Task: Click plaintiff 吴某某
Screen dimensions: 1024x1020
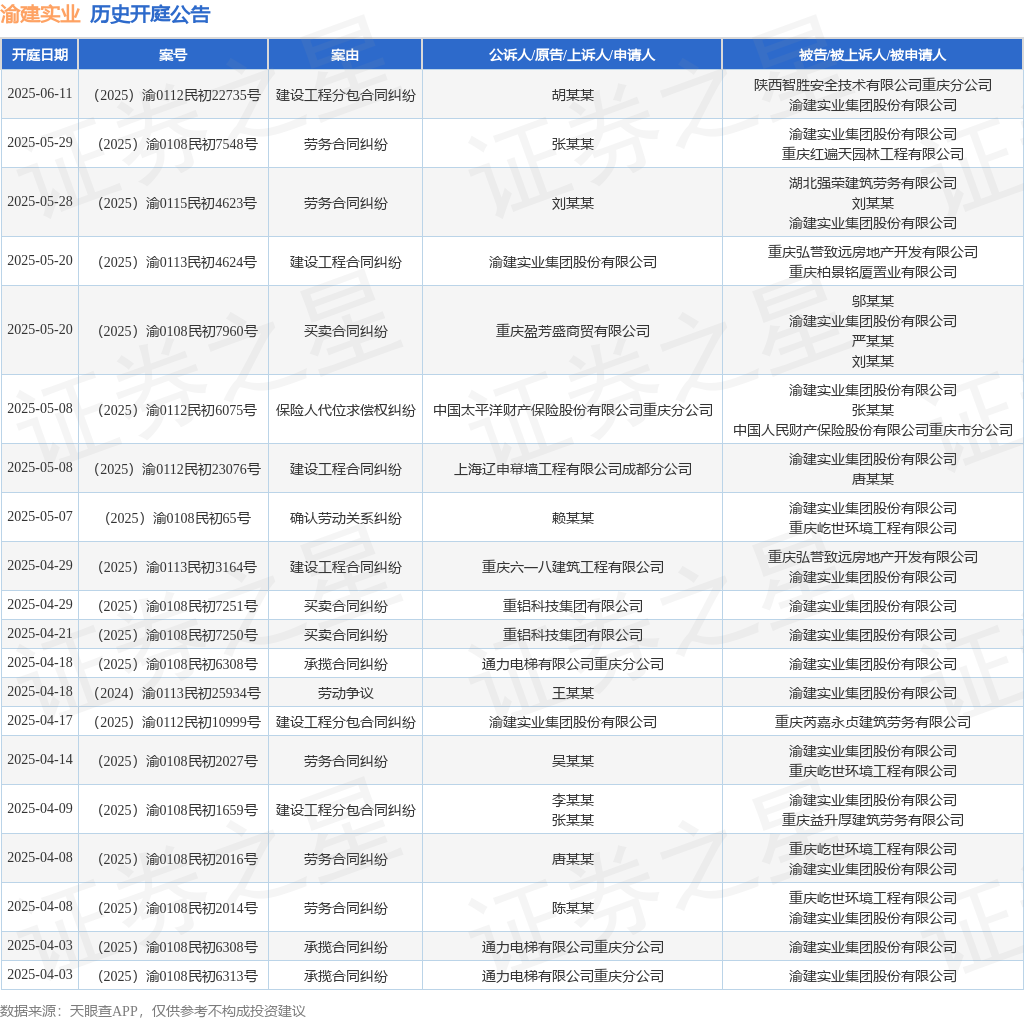Action: tap(573, 761)
